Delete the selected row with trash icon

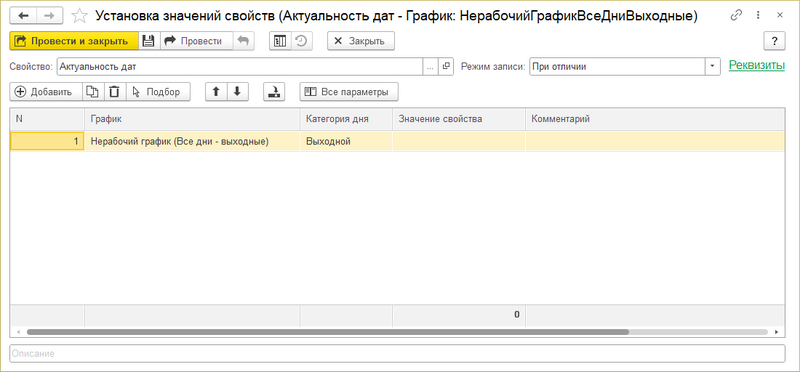115,92
